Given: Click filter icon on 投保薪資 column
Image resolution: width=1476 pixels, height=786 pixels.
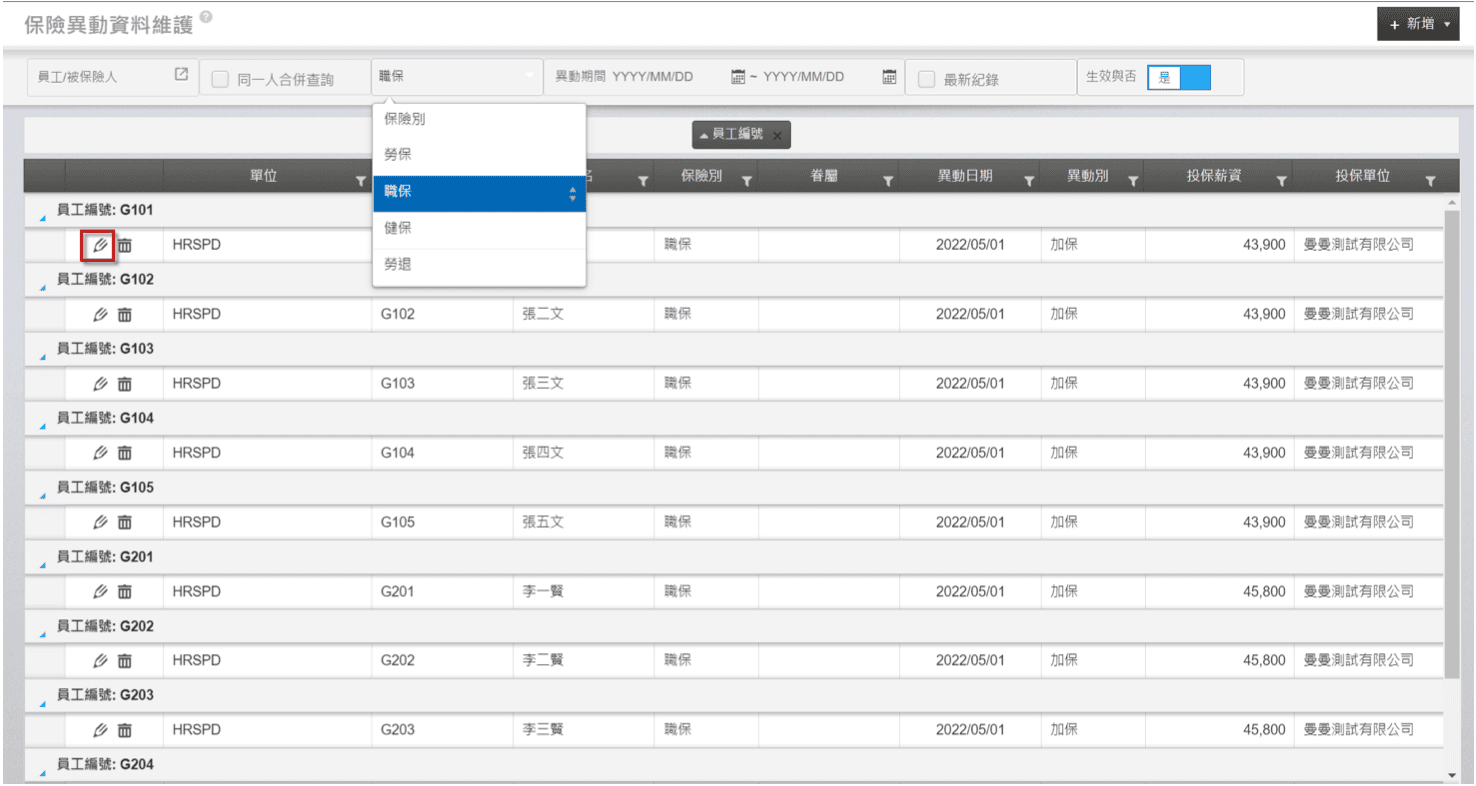Looking at the screenshot, I should [x=1281, y=181].
